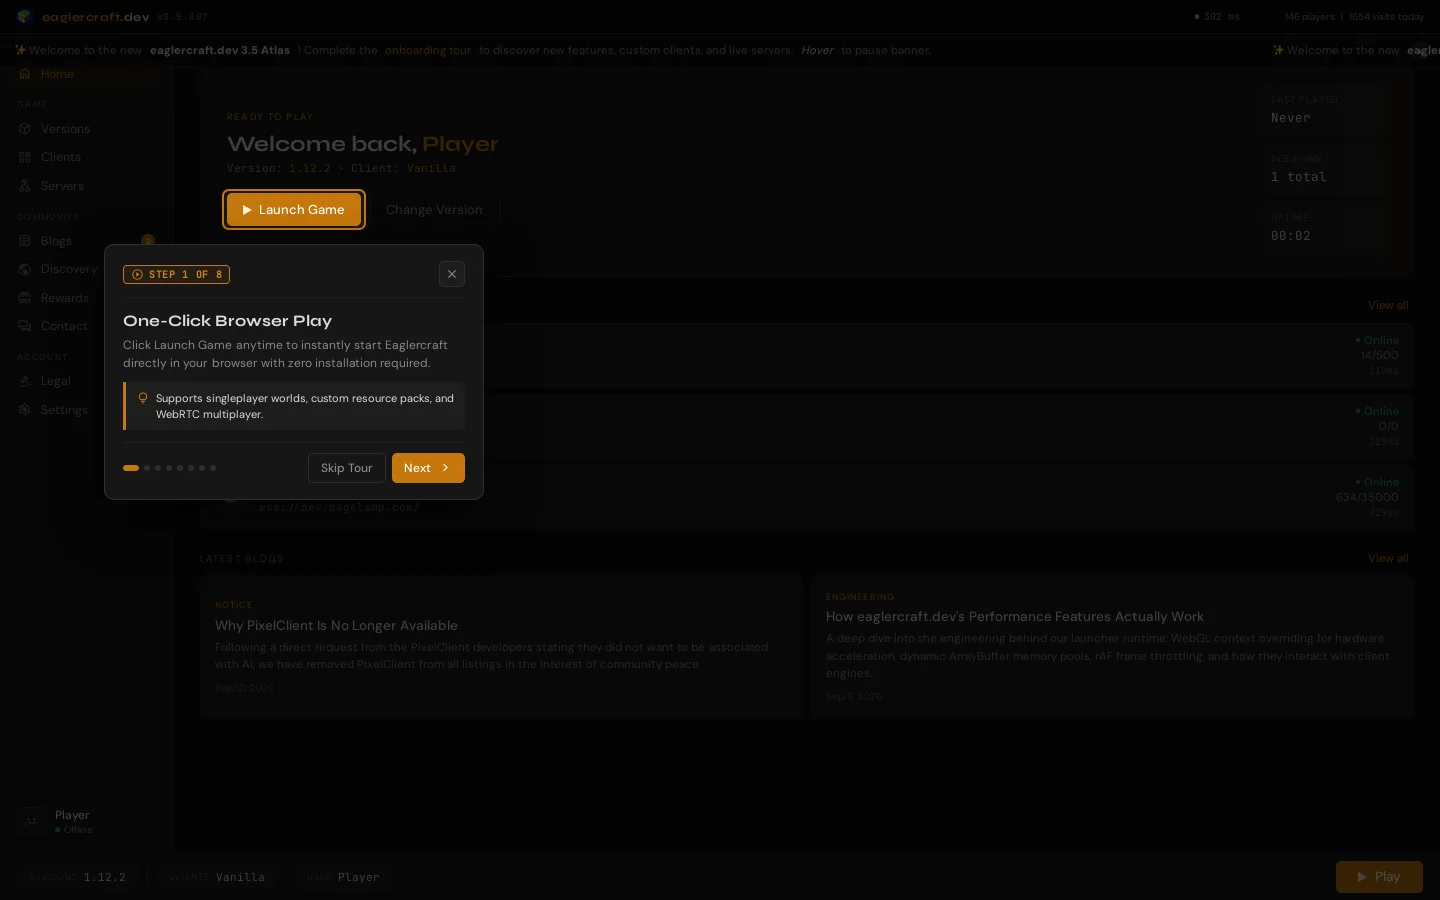Click the Player name in sidebar footer
This screenshot has width=1440, height=900.
[x=72, y=815]
